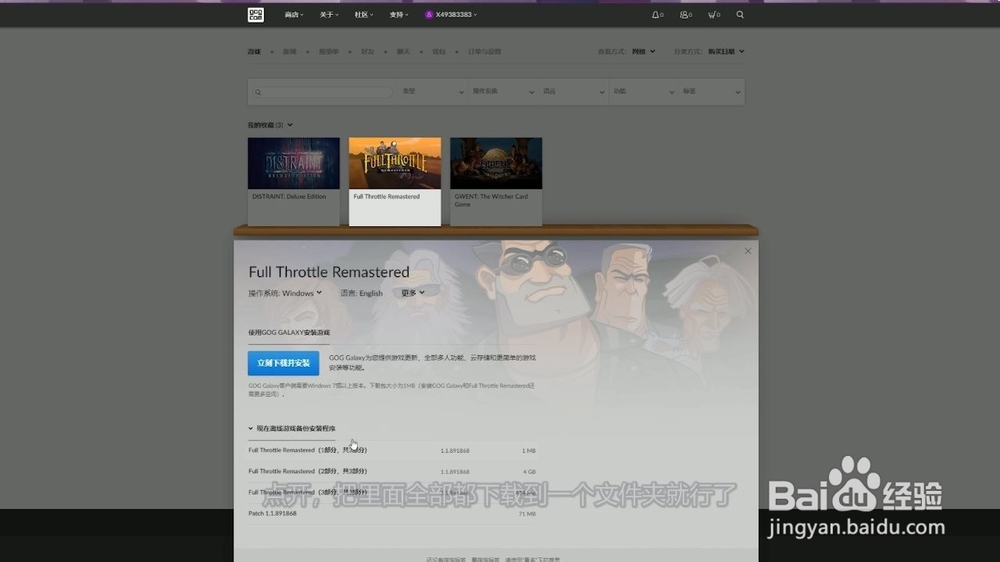Open the 社区 menu
Image resolution: width=1000 pixels, height=562 pixels.
[364, 15]
